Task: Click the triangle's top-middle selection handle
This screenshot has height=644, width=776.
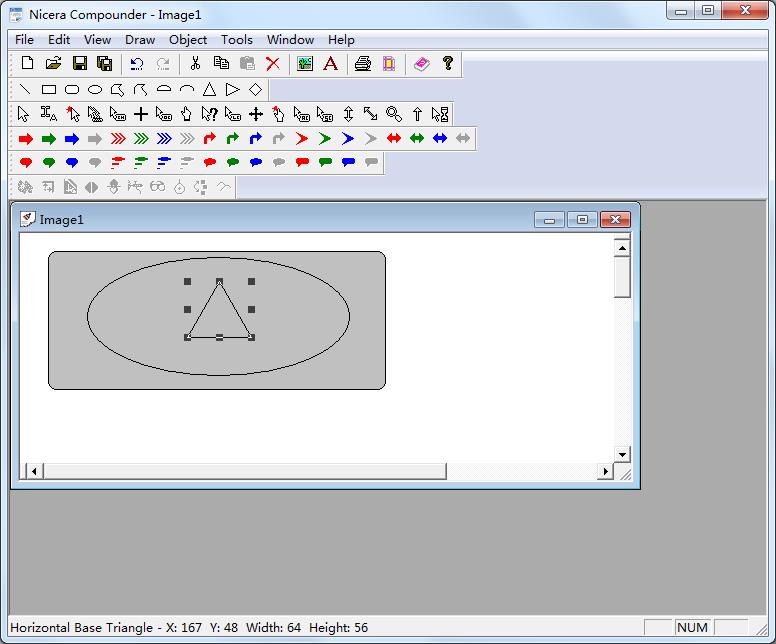Action: [x=219, y=281]
